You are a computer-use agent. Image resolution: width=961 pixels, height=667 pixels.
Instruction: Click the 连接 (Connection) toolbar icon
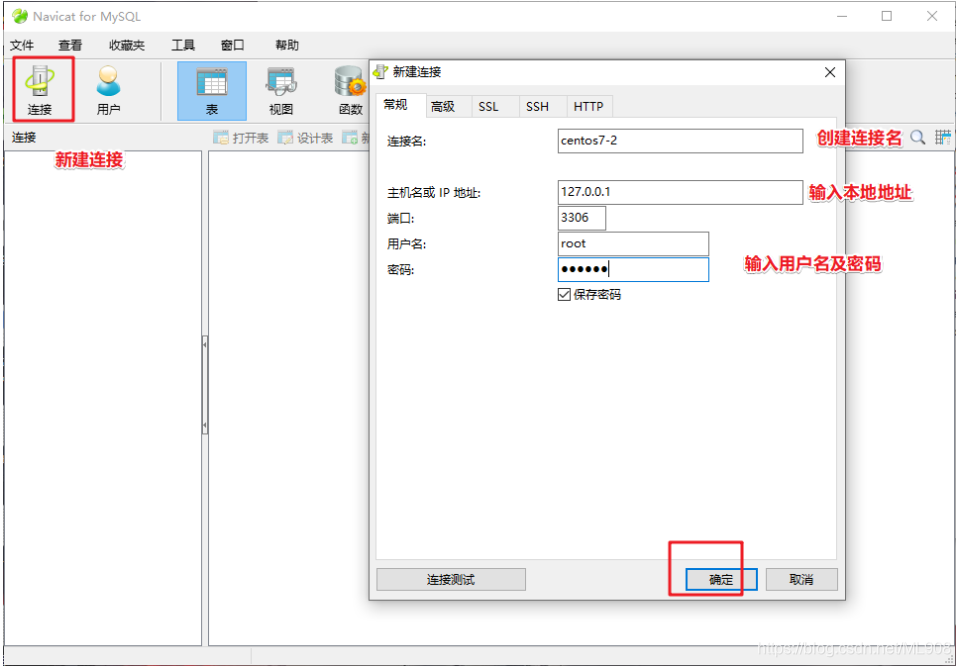click(40, 90)
